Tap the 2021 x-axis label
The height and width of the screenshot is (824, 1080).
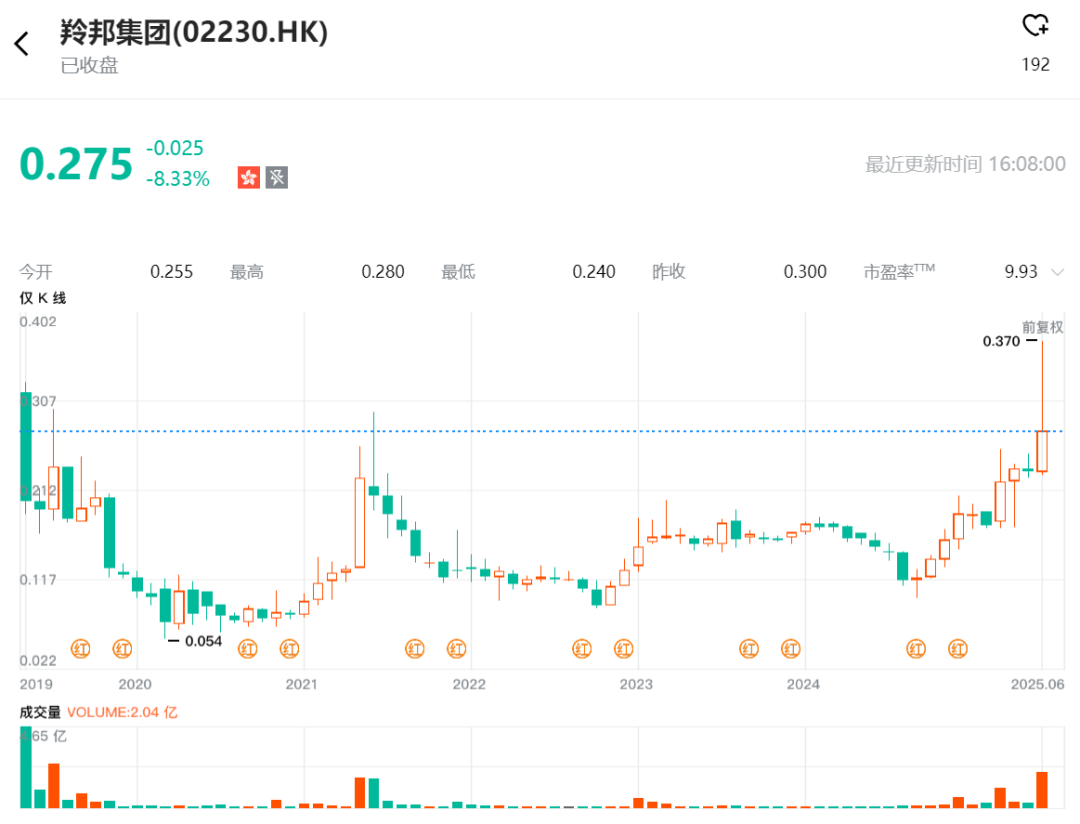302,684
